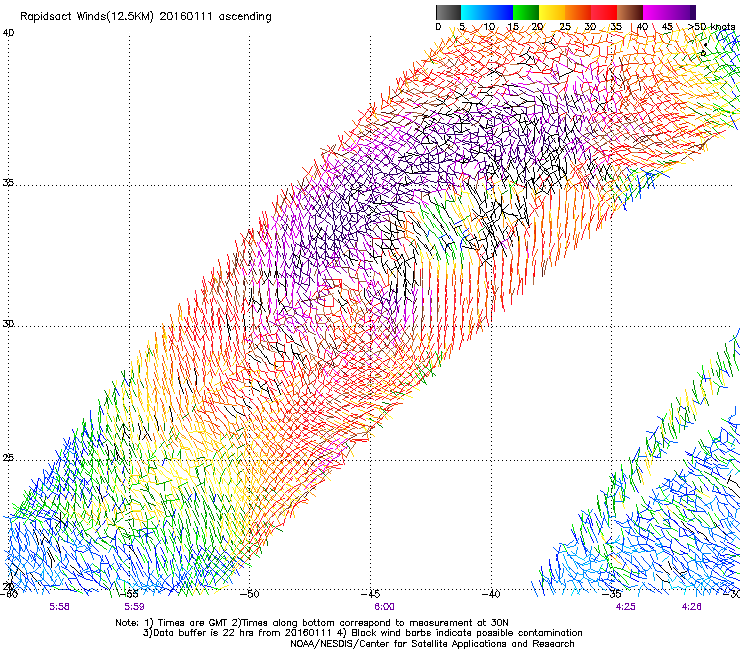Click the '>50 knots' legend label

711,26
